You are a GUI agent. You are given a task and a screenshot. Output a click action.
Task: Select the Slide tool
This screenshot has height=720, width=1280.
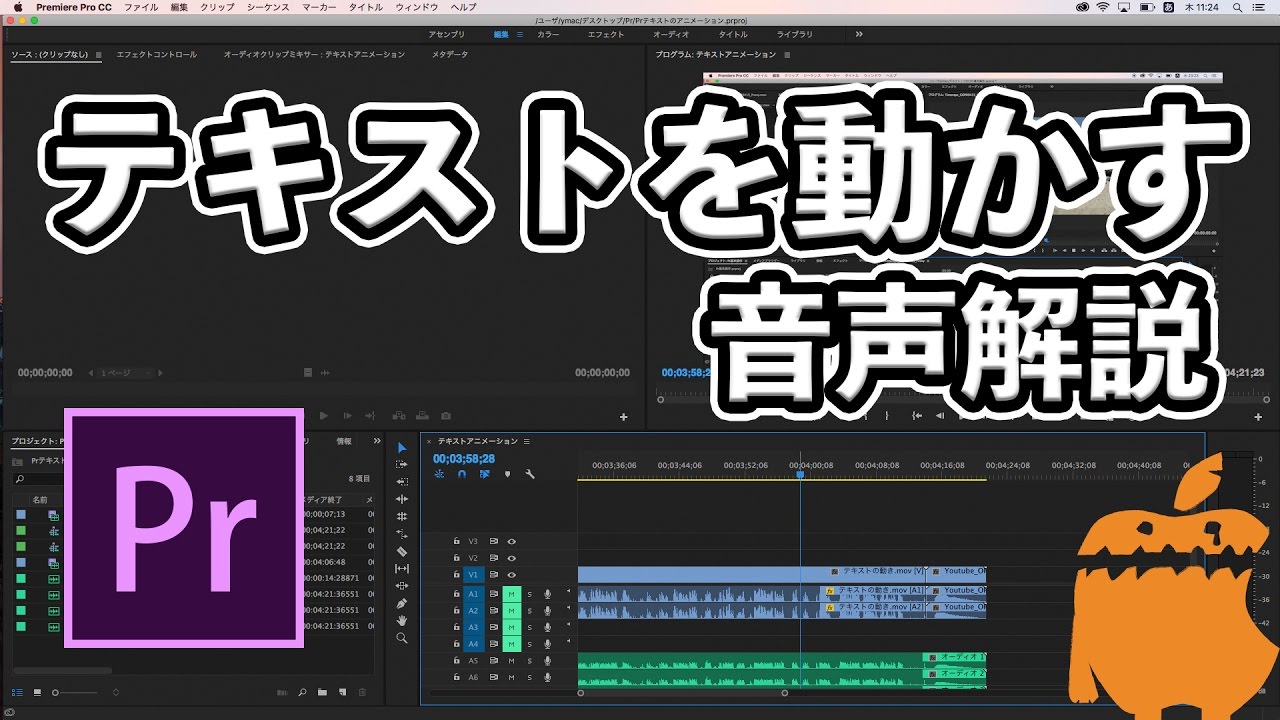[x=402, y=585]
